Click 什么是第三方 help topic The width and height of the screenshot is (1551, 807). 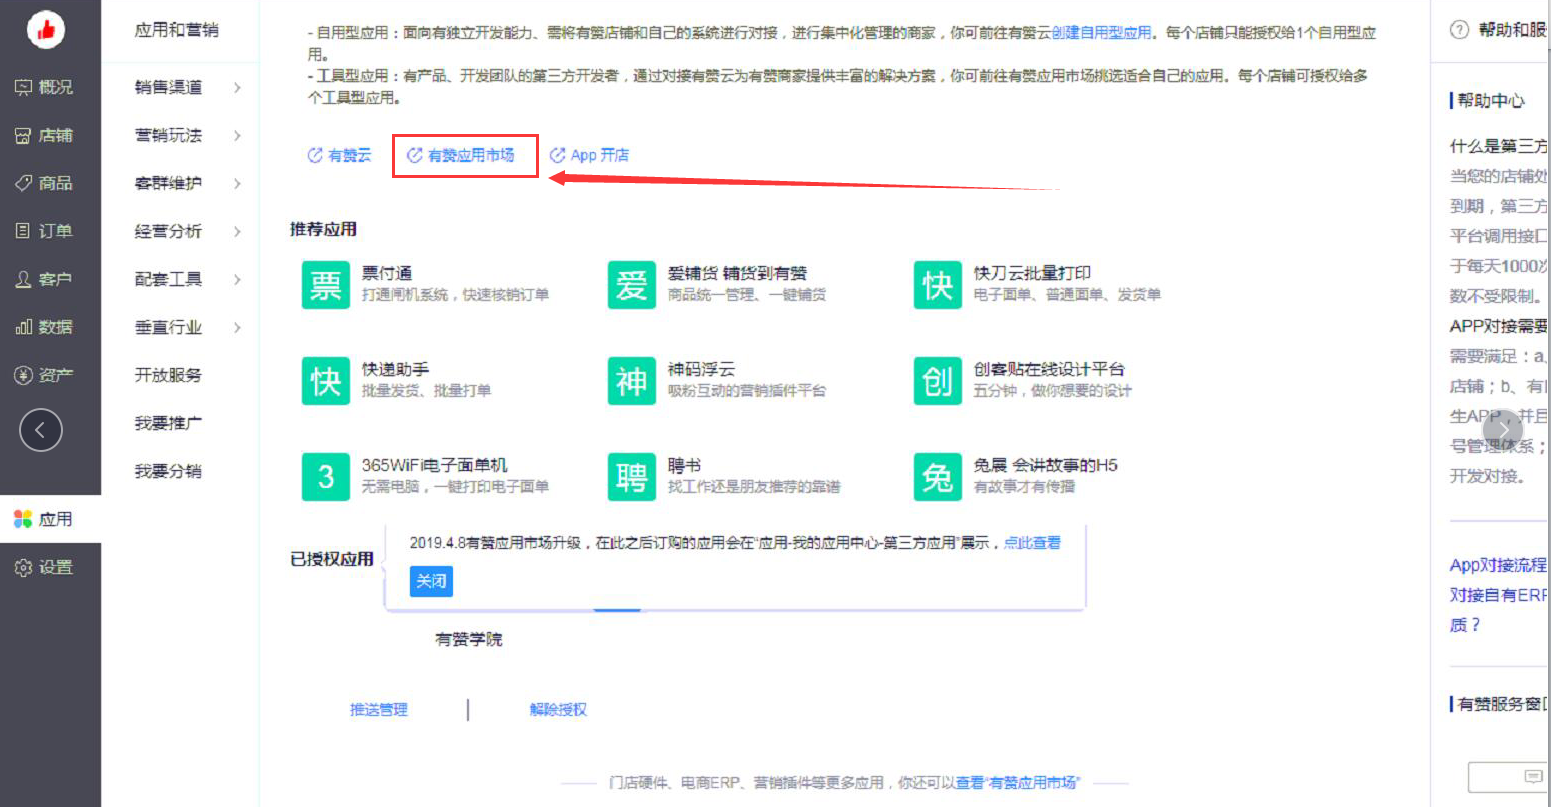coord(1498,146)
